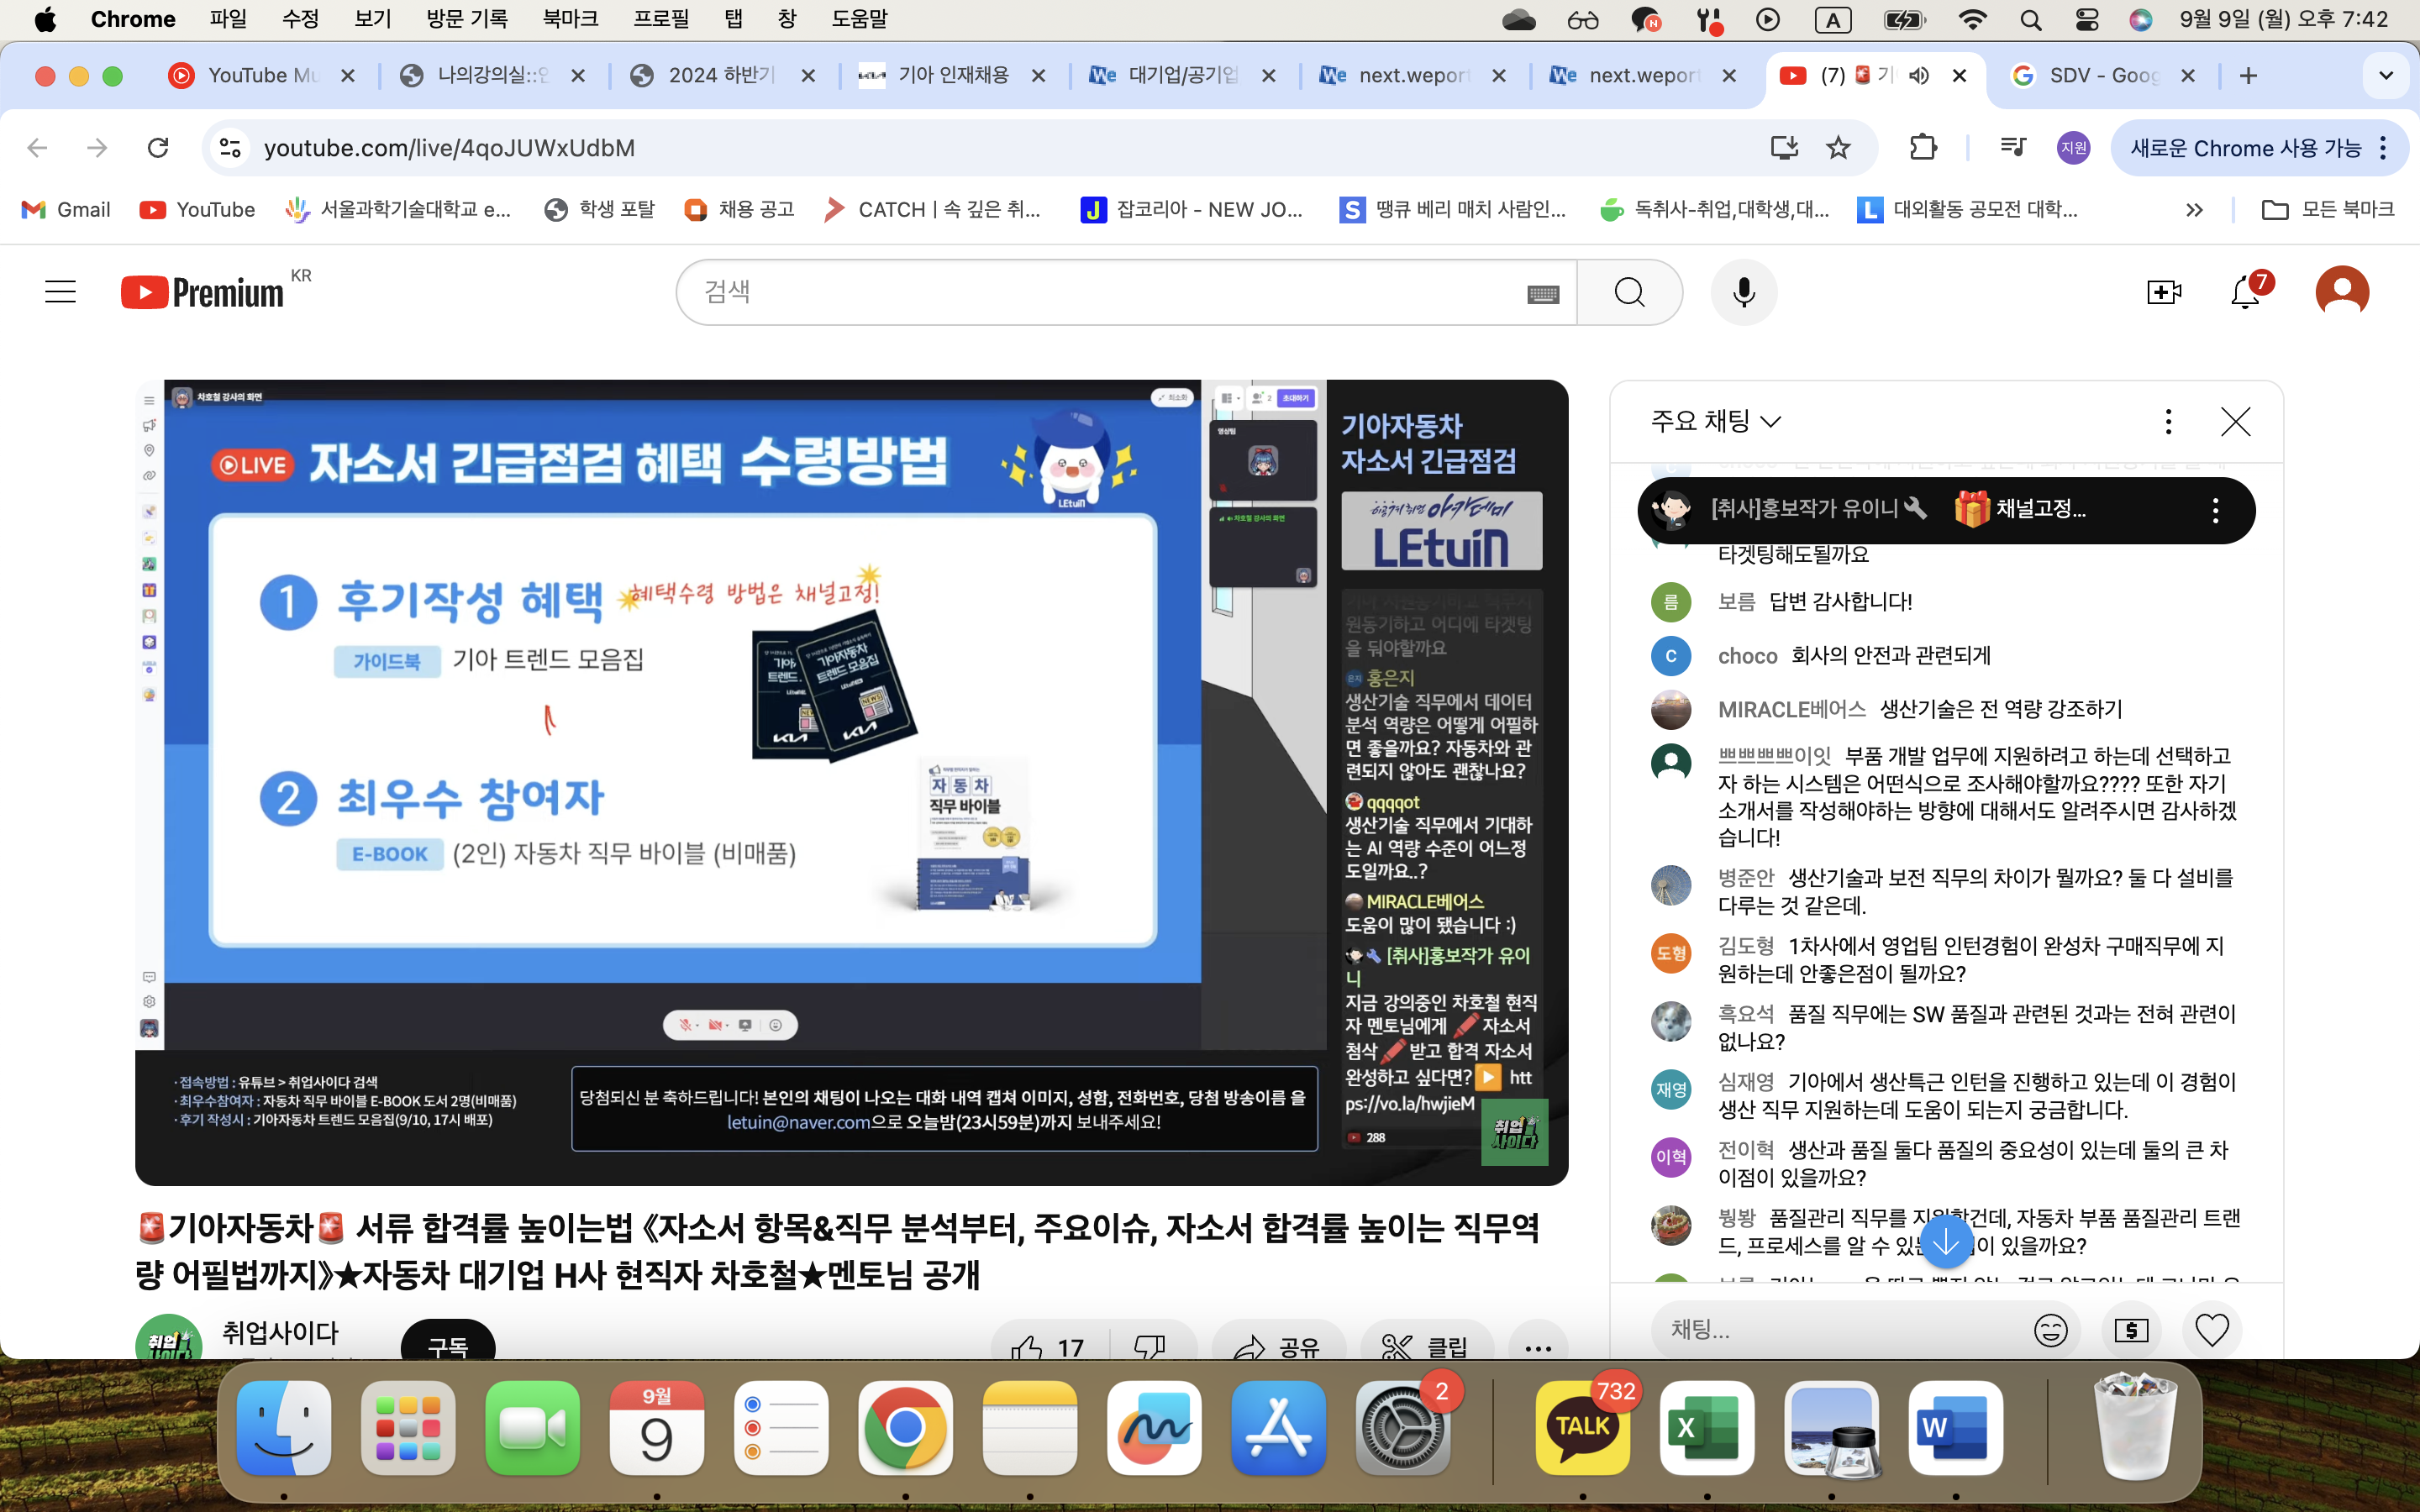This screenshot has width=2420, height=1512.
Task: Open the YouTube hamburger guide menu
Action: click(x=60, y=292)
